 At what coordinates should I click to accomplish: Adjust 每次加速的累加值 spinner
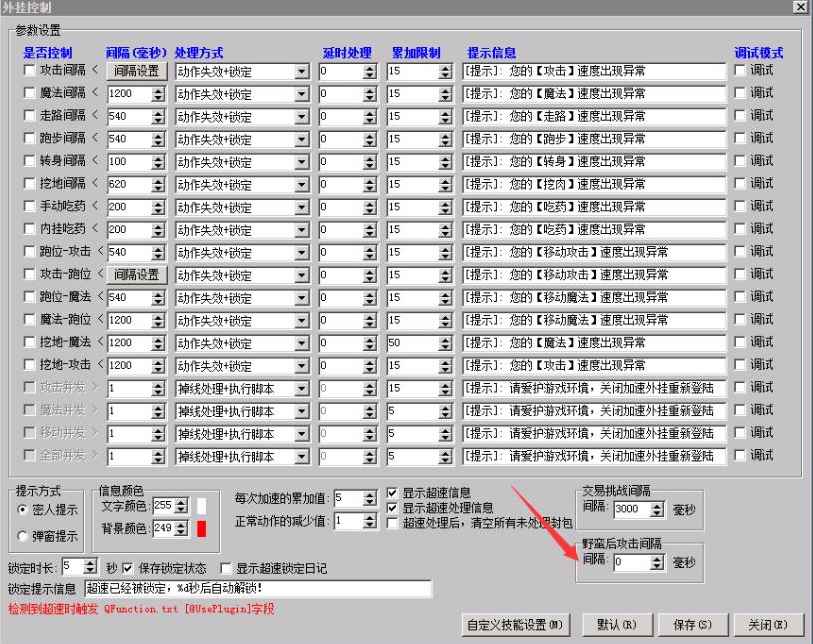tap(370, 499)
